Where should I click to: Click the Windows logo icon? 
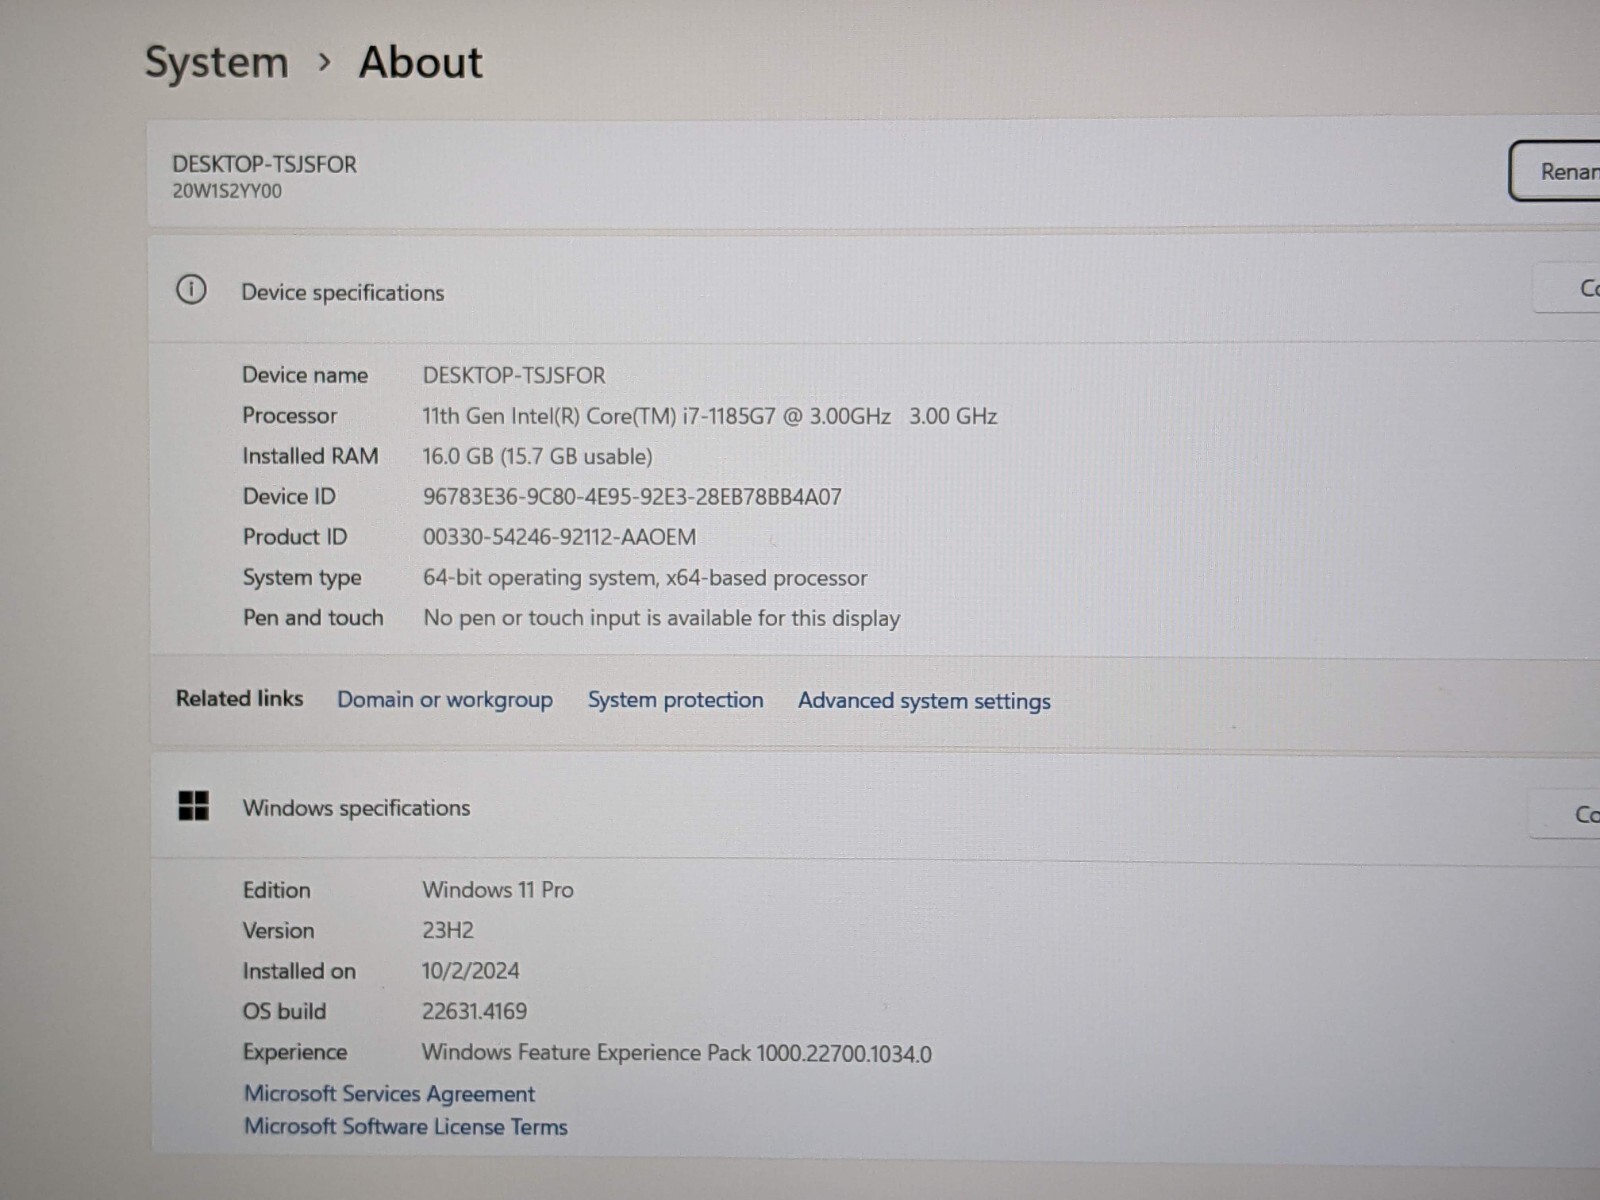(x=193, y=805)
